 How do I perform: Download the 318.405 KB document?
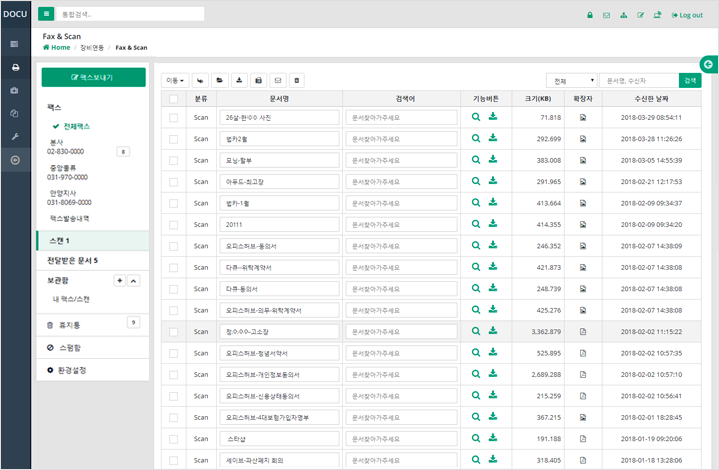(492, 459)
